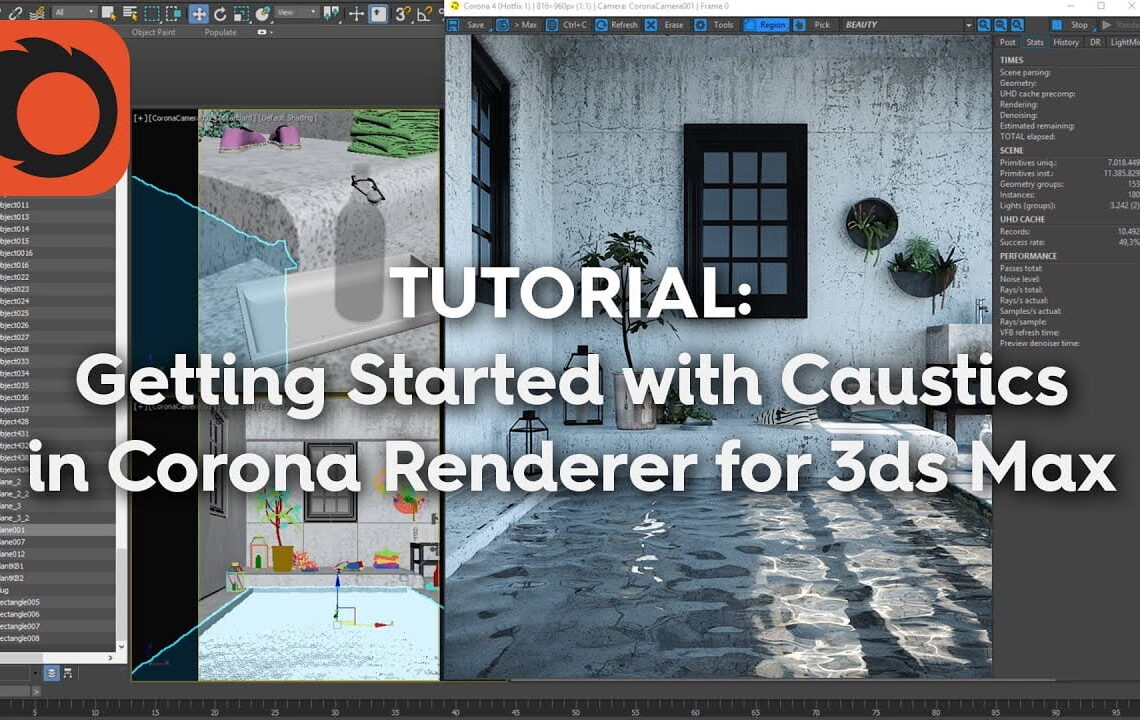
Task: Click the Rectangular Selection Region icon
Action: (152, 13)
